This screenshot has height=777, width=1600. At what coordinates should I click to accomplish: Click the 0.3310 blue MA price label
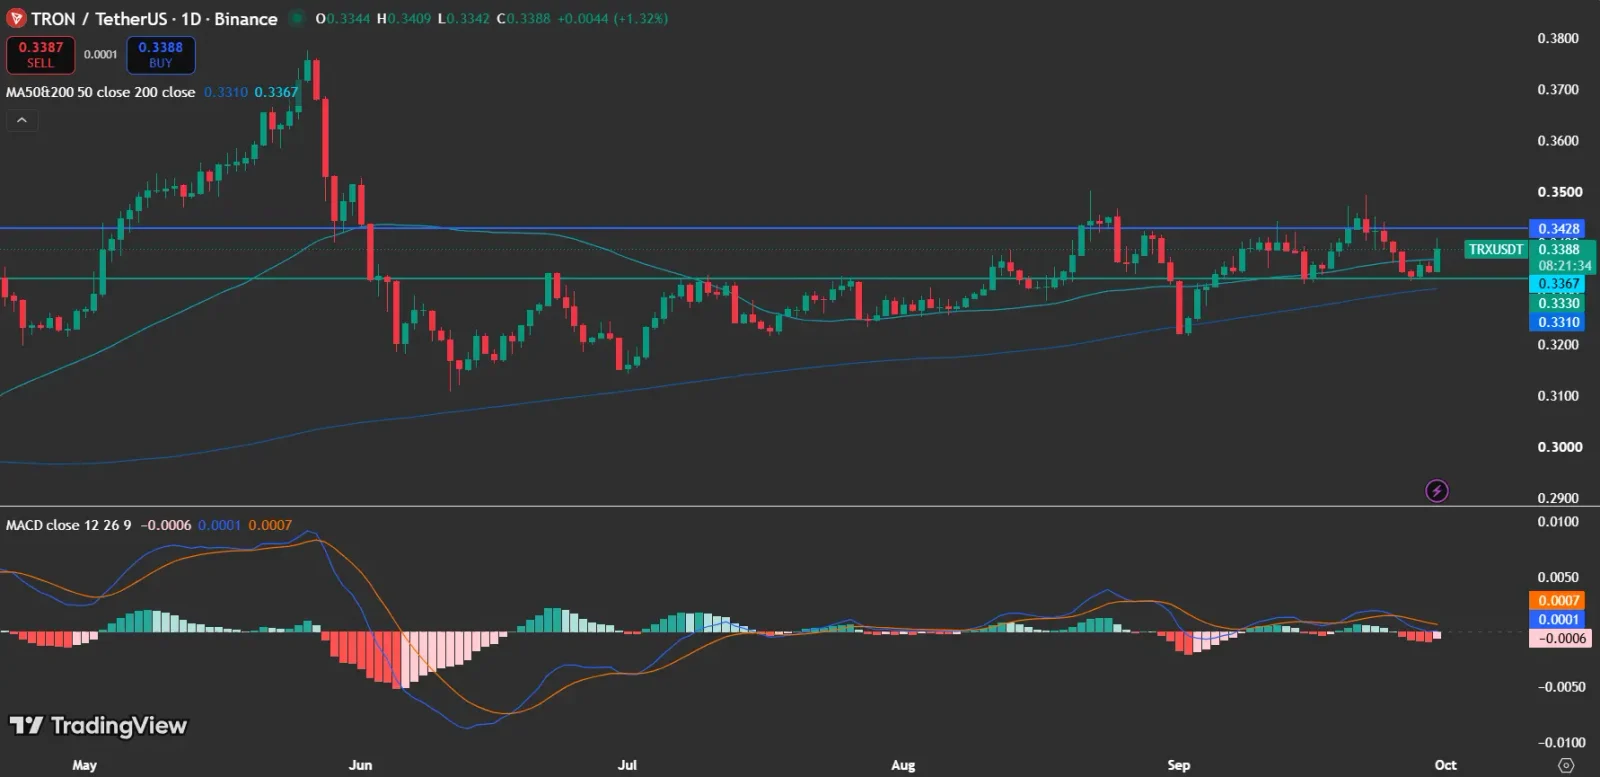tap(1558, 322)
